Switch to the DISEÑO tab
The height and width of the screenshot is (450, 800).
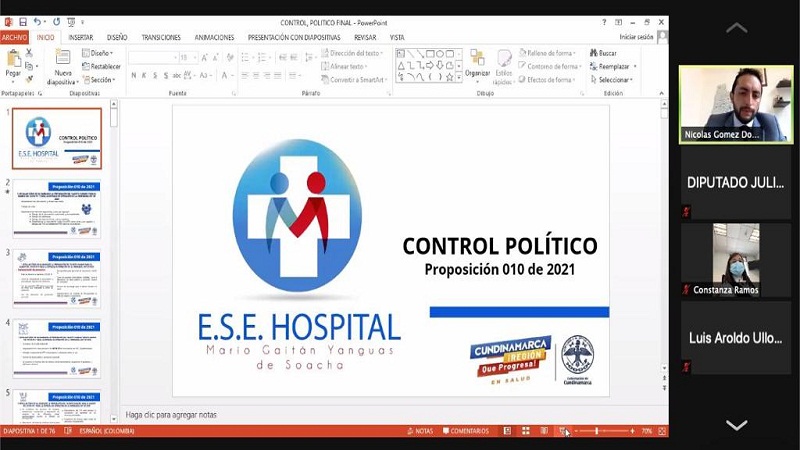pyautogui.click(x=117, y=37)
